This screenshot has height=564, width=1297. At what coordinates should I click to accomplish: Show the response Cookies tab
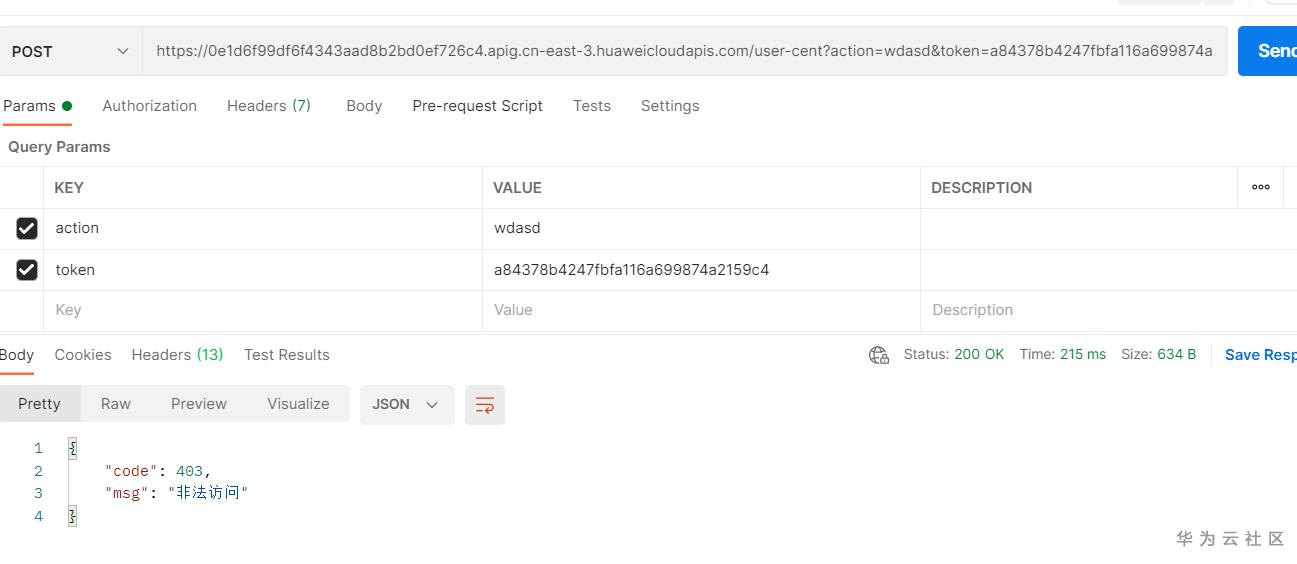(x=83, y=355)
